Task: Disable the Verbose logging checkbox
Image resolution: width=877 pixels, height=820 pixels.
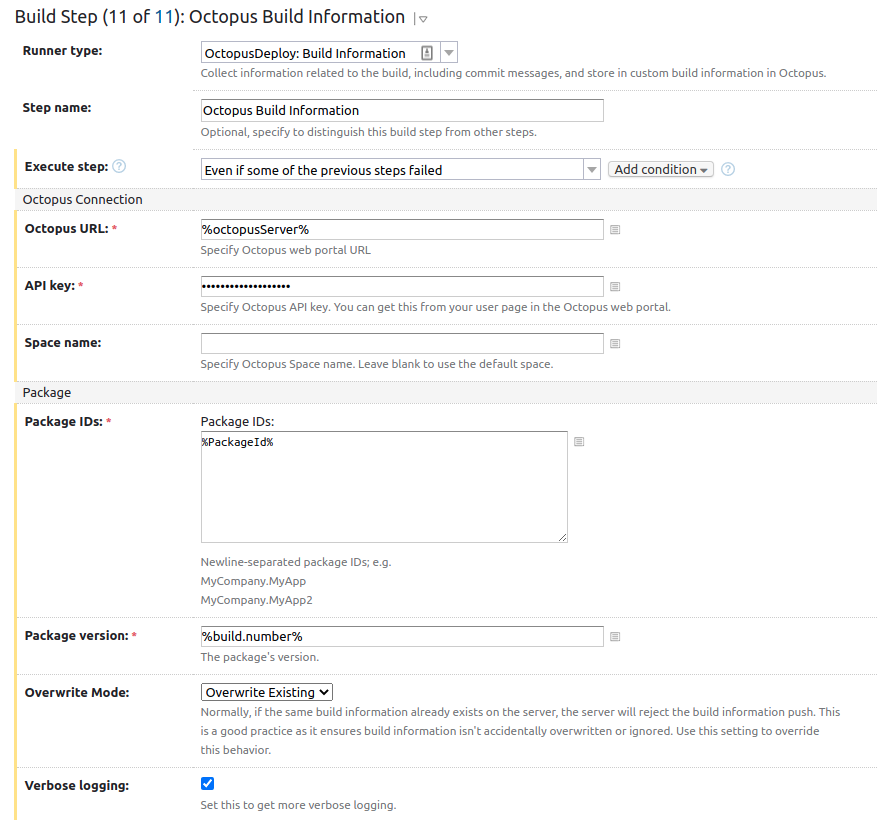Action: point(208,784)
